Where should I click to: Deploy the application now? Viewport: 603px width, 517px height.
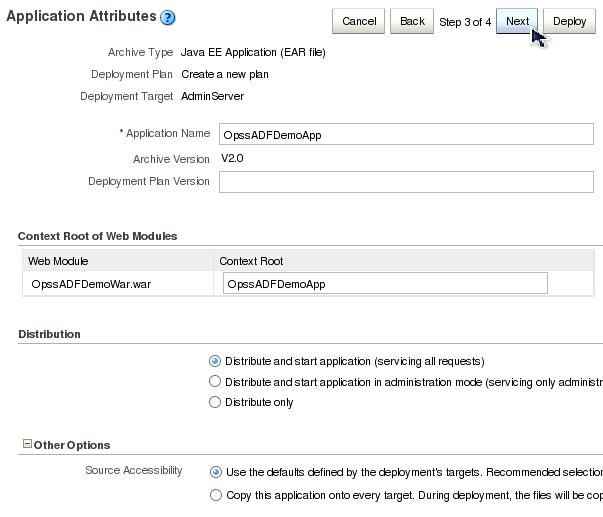[x=569, y=21]
